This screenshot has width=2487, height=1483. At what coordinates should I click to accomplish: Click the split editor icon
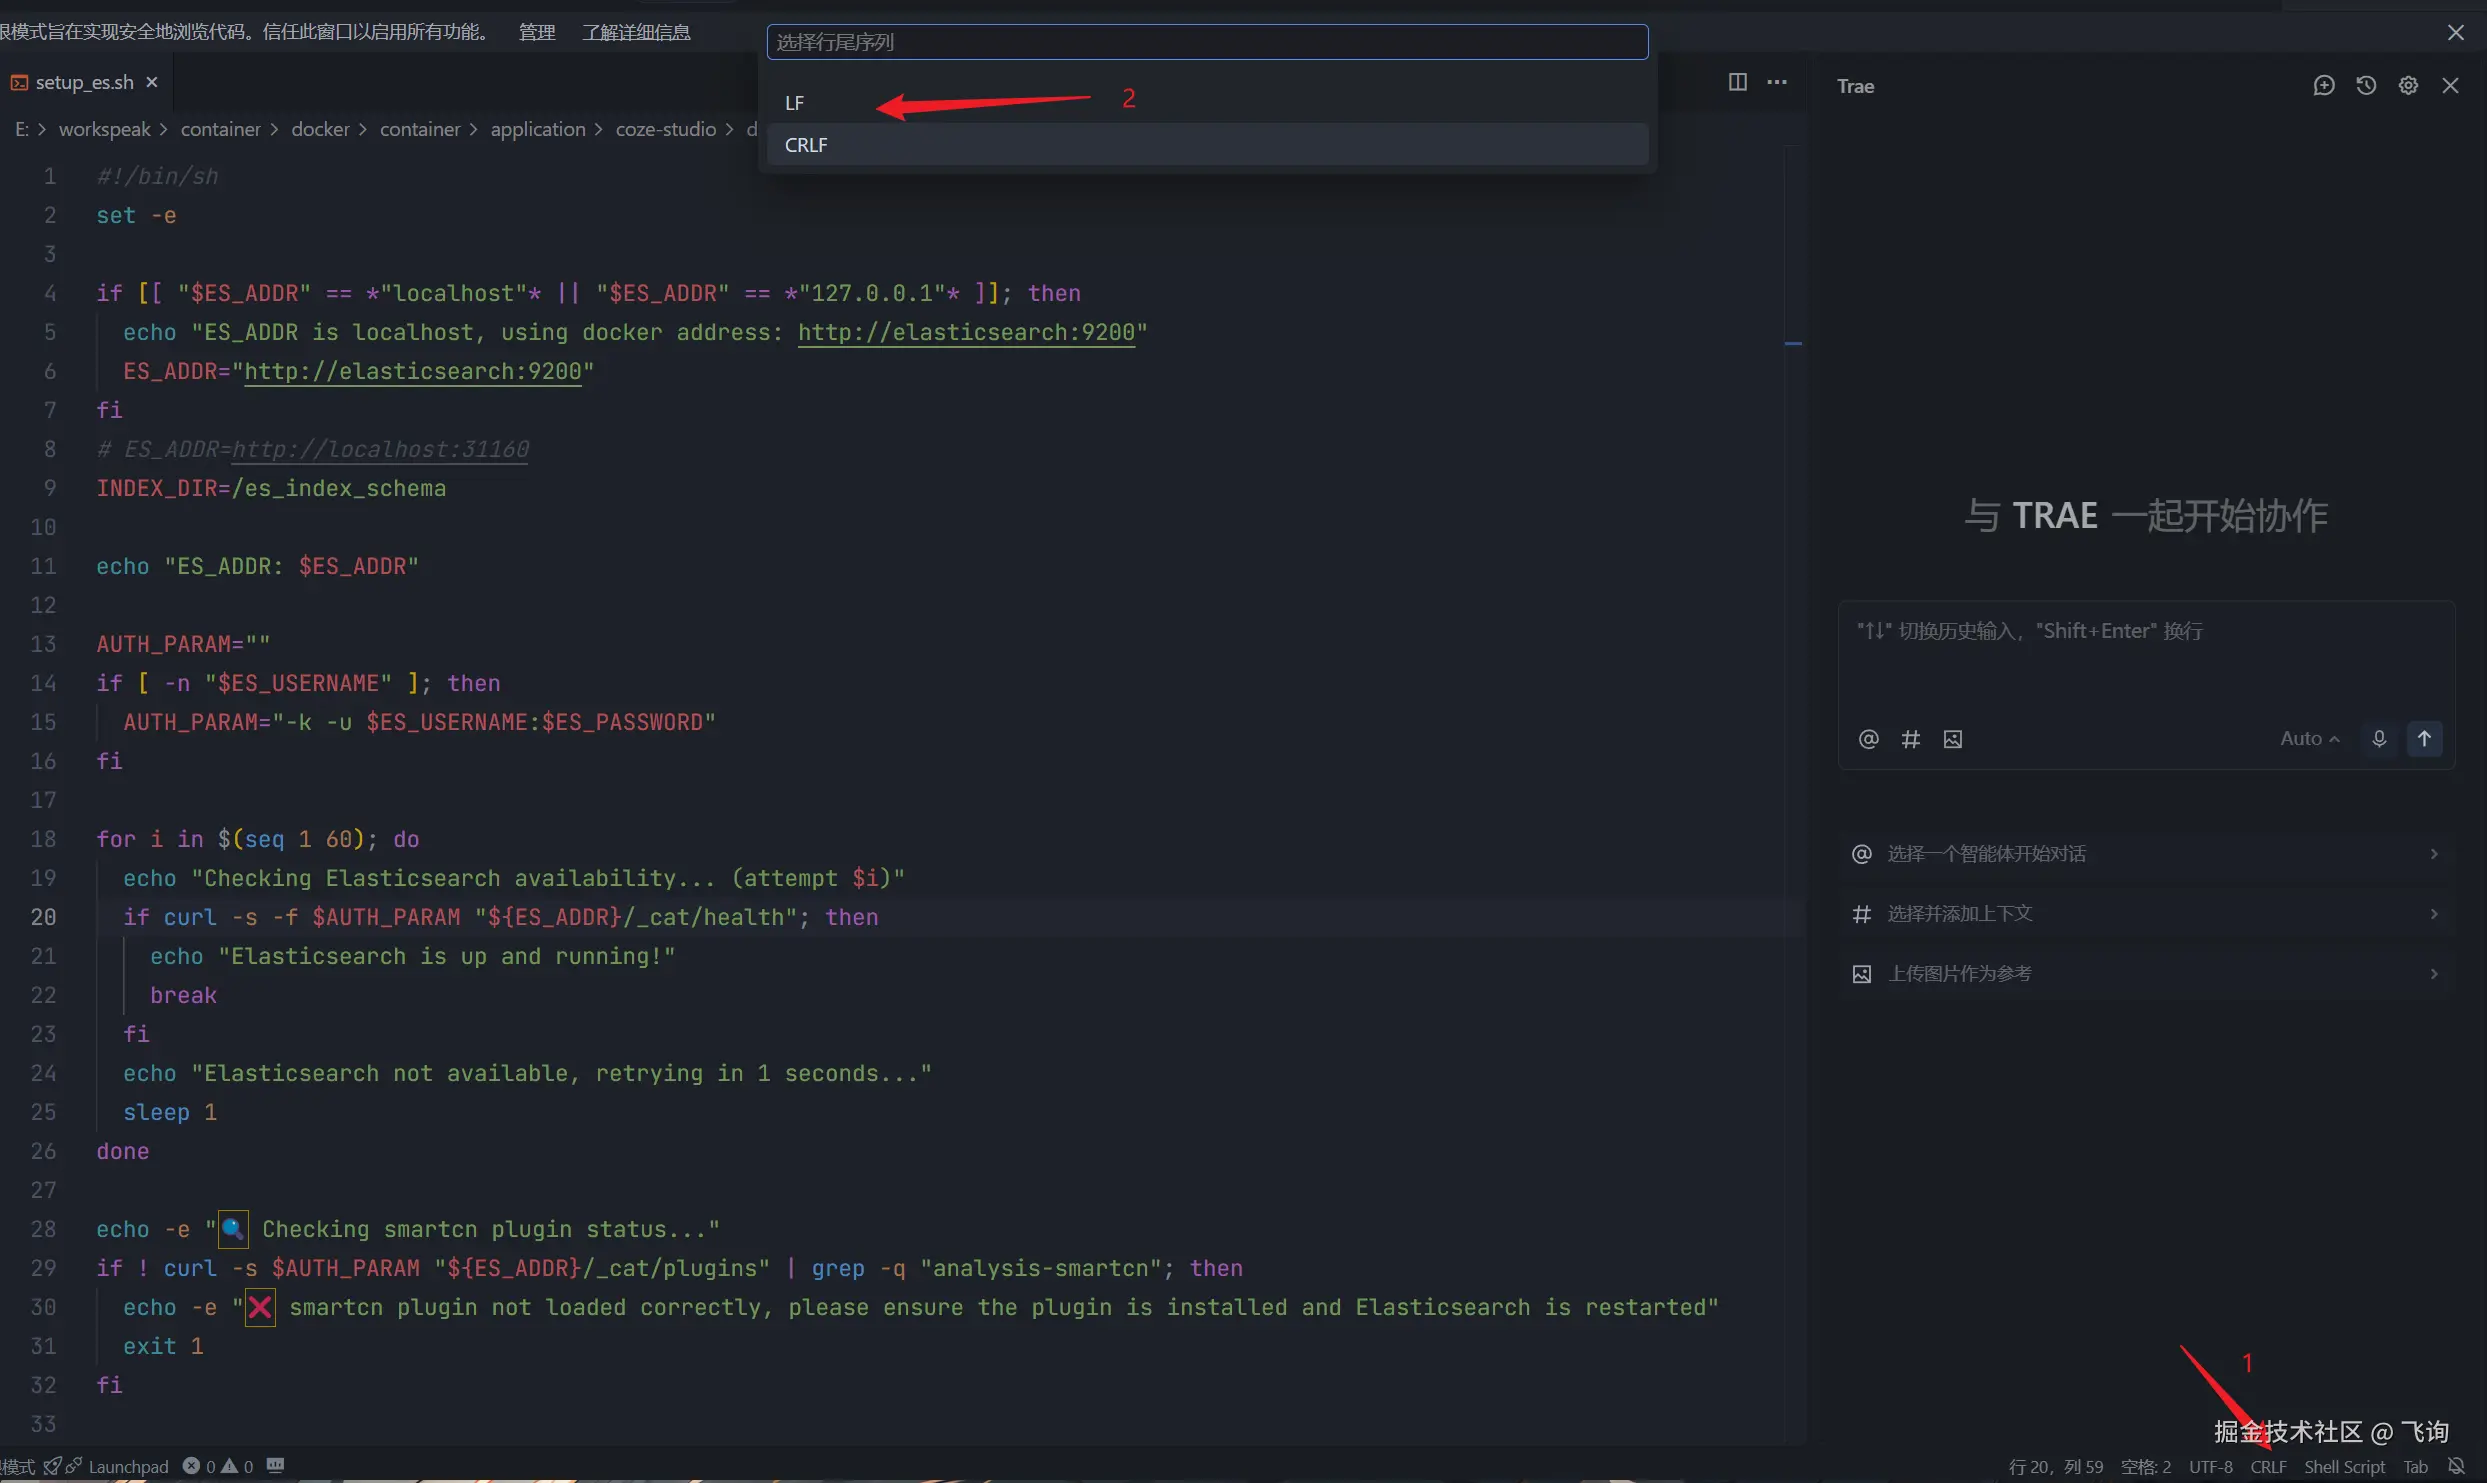pyautogui.click(x=1738, y=82)
